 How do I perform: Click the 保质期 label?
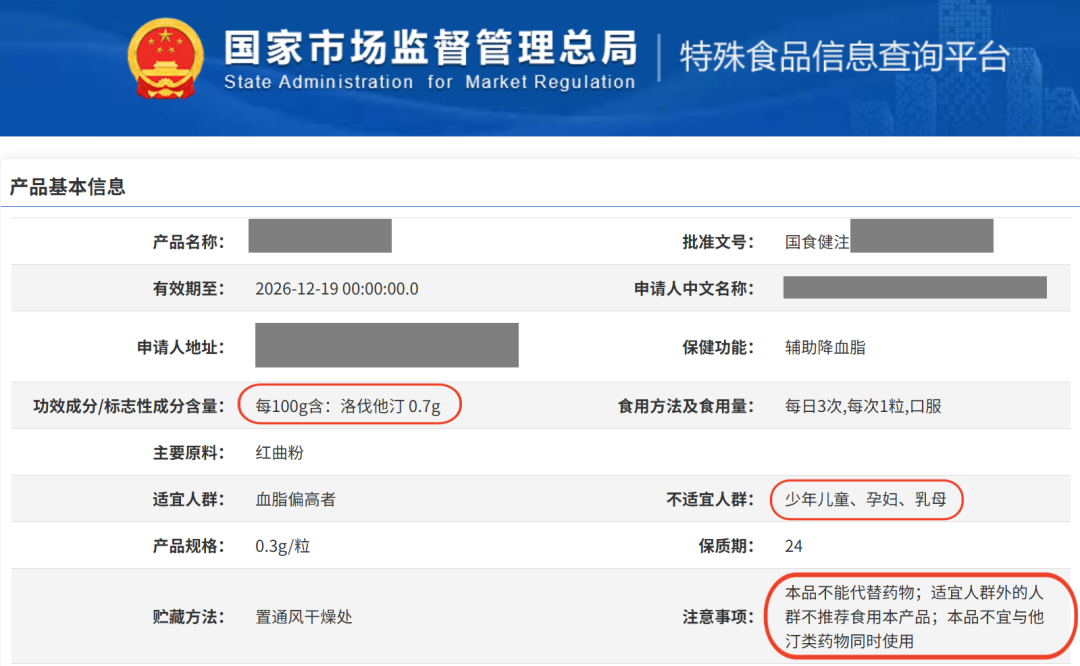pyautogui.click(x=726, y=546)
